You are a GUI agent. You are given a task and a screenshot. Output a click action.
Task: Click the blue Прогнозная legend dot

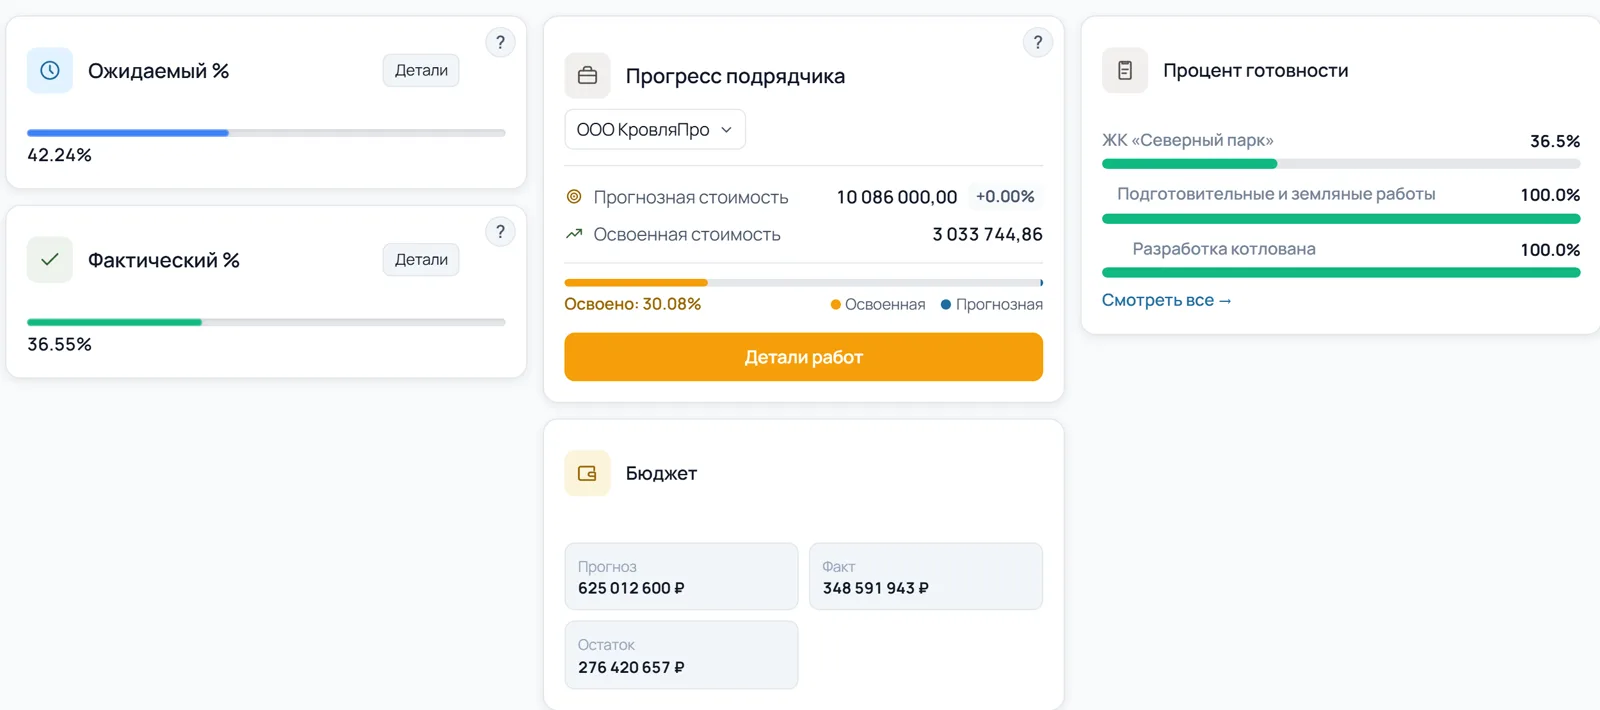click(946, 305)
